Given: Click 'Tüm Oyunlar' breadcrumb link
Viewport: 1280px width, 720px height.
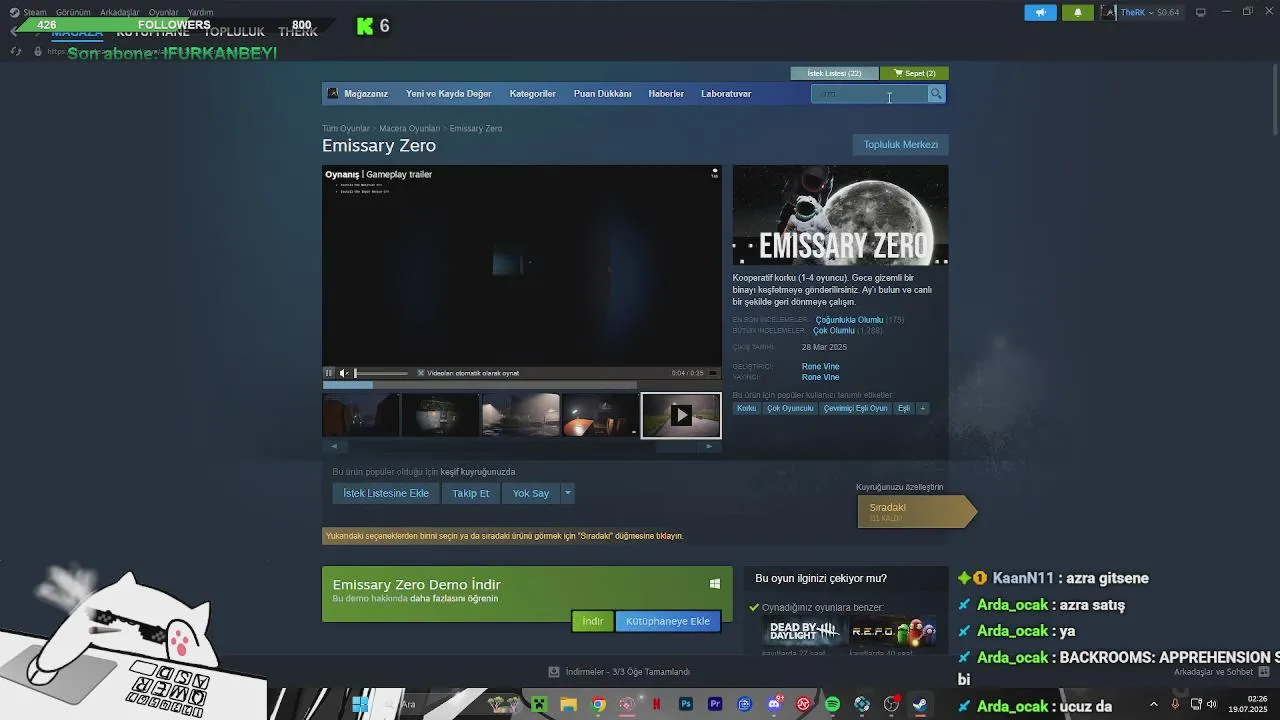Looking at the screenshot, I should click(346, 129).
